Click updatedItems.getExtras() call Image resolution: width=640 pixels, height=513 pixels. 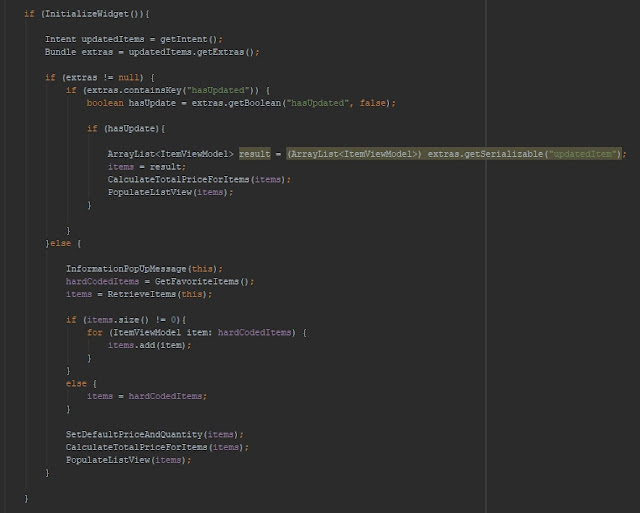pos(191,52)
